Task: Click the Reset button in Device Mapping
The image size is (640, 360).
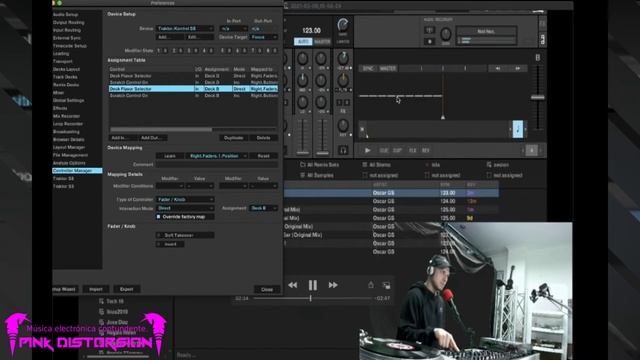Action: tap(264, 156)
